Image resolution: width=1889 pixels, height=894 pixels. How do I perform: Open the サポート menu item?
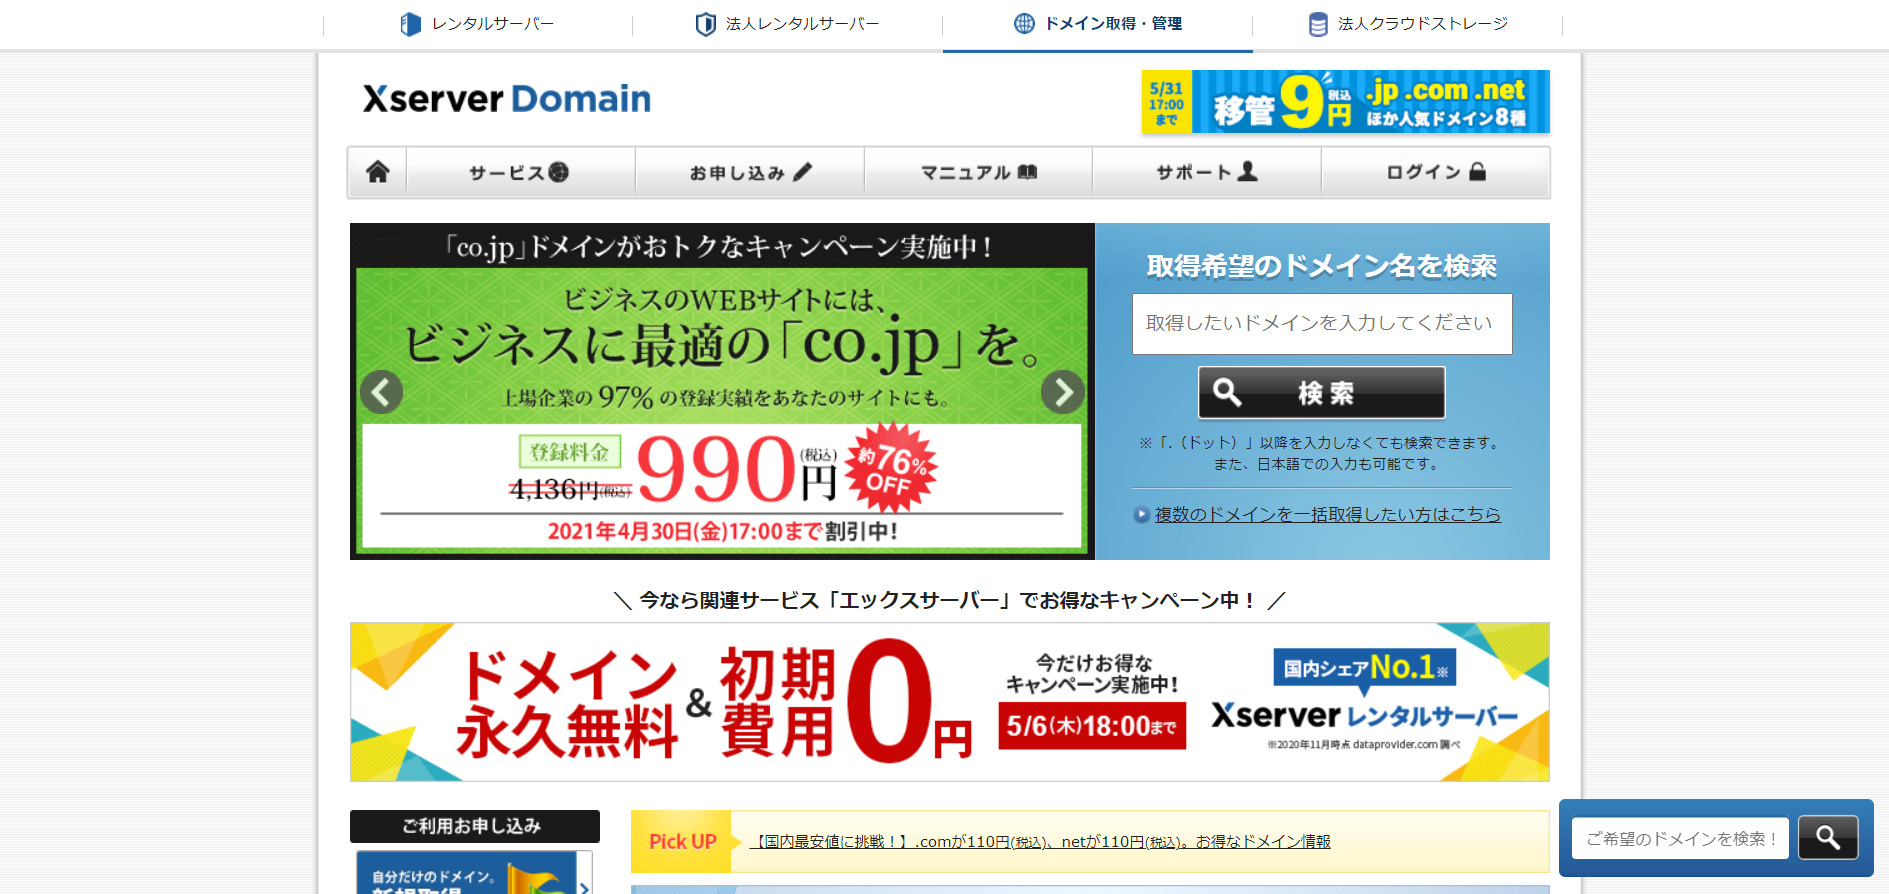1207,172
